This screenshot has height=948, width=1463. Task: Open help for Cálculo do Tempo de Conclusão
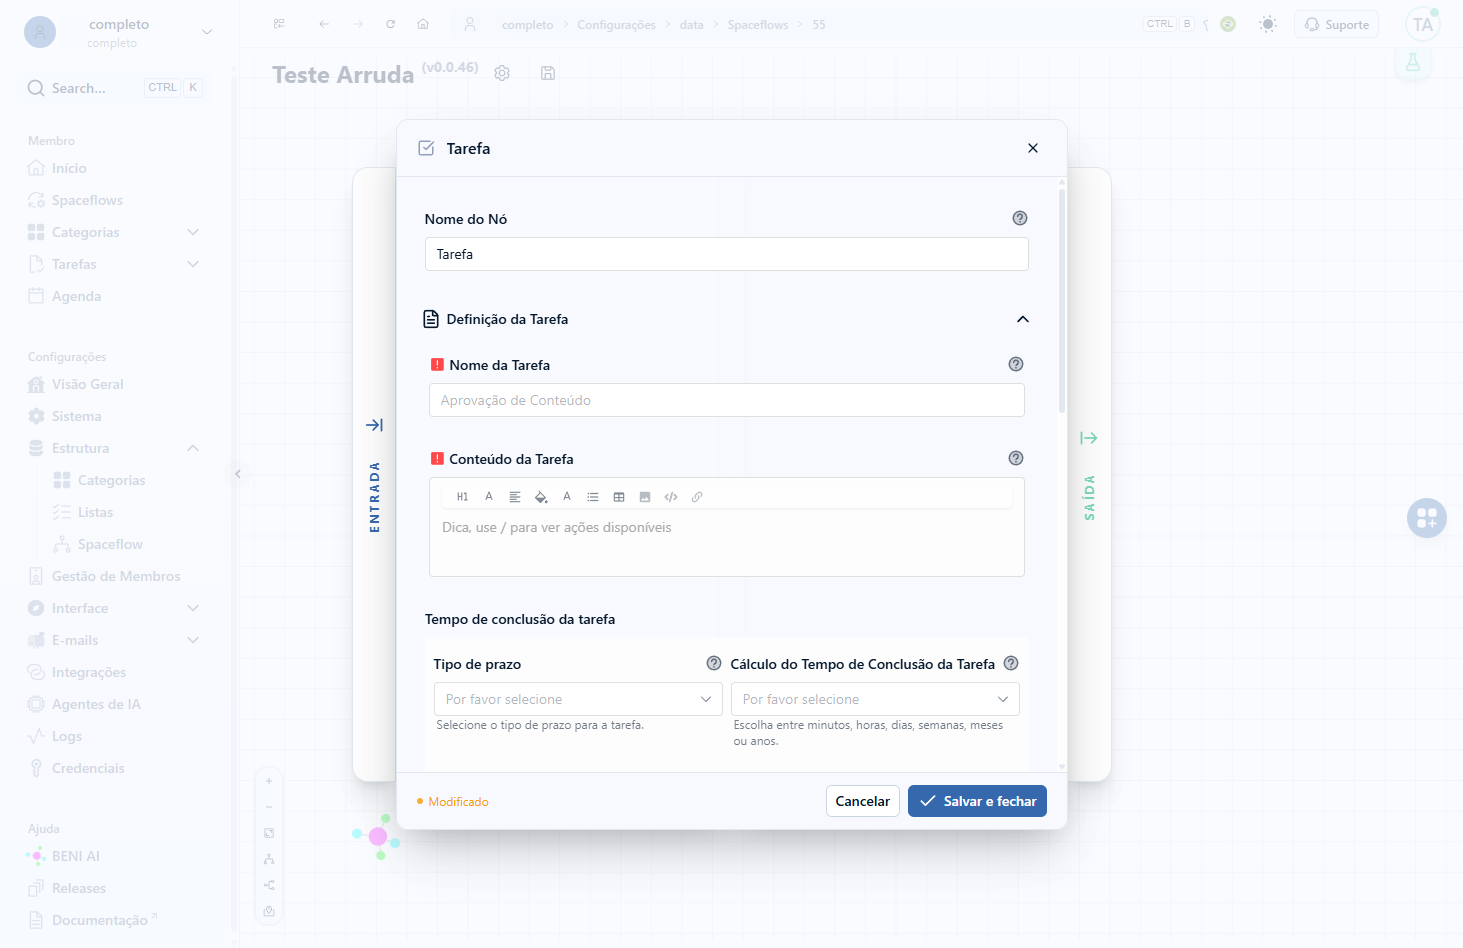(x=1011, y=663)
